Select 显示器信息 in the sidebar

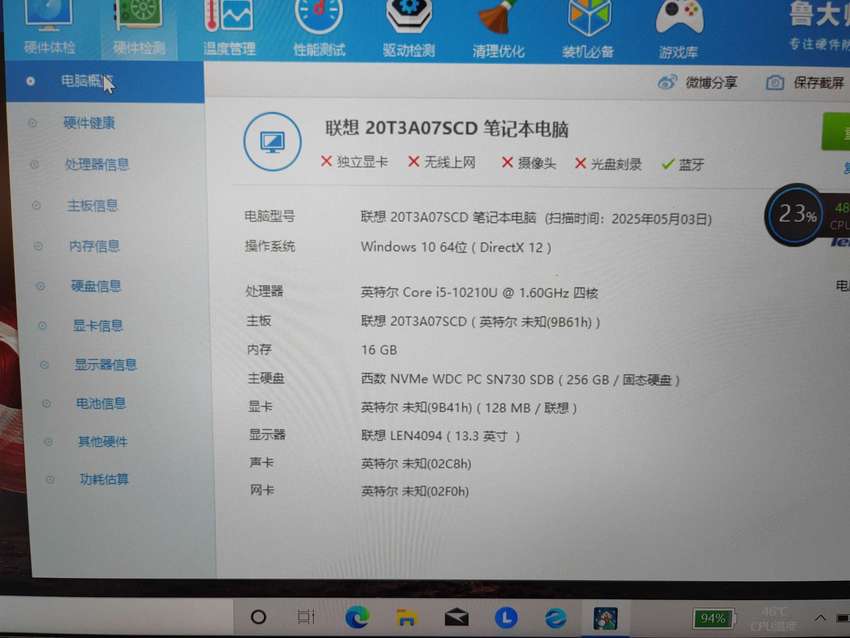pyautogui.click(x=106, y=364)
